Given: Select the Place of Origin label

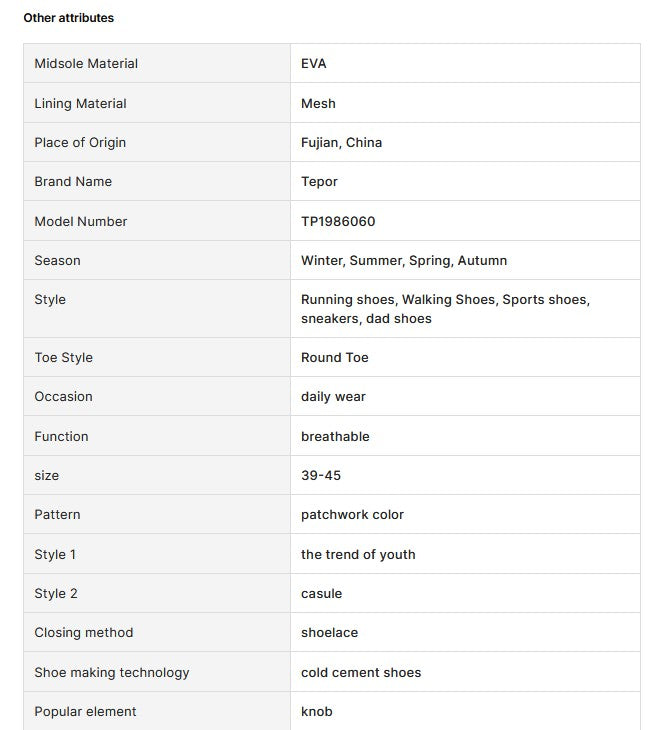Looking at the screenshot, I should [x=80, y=142].
